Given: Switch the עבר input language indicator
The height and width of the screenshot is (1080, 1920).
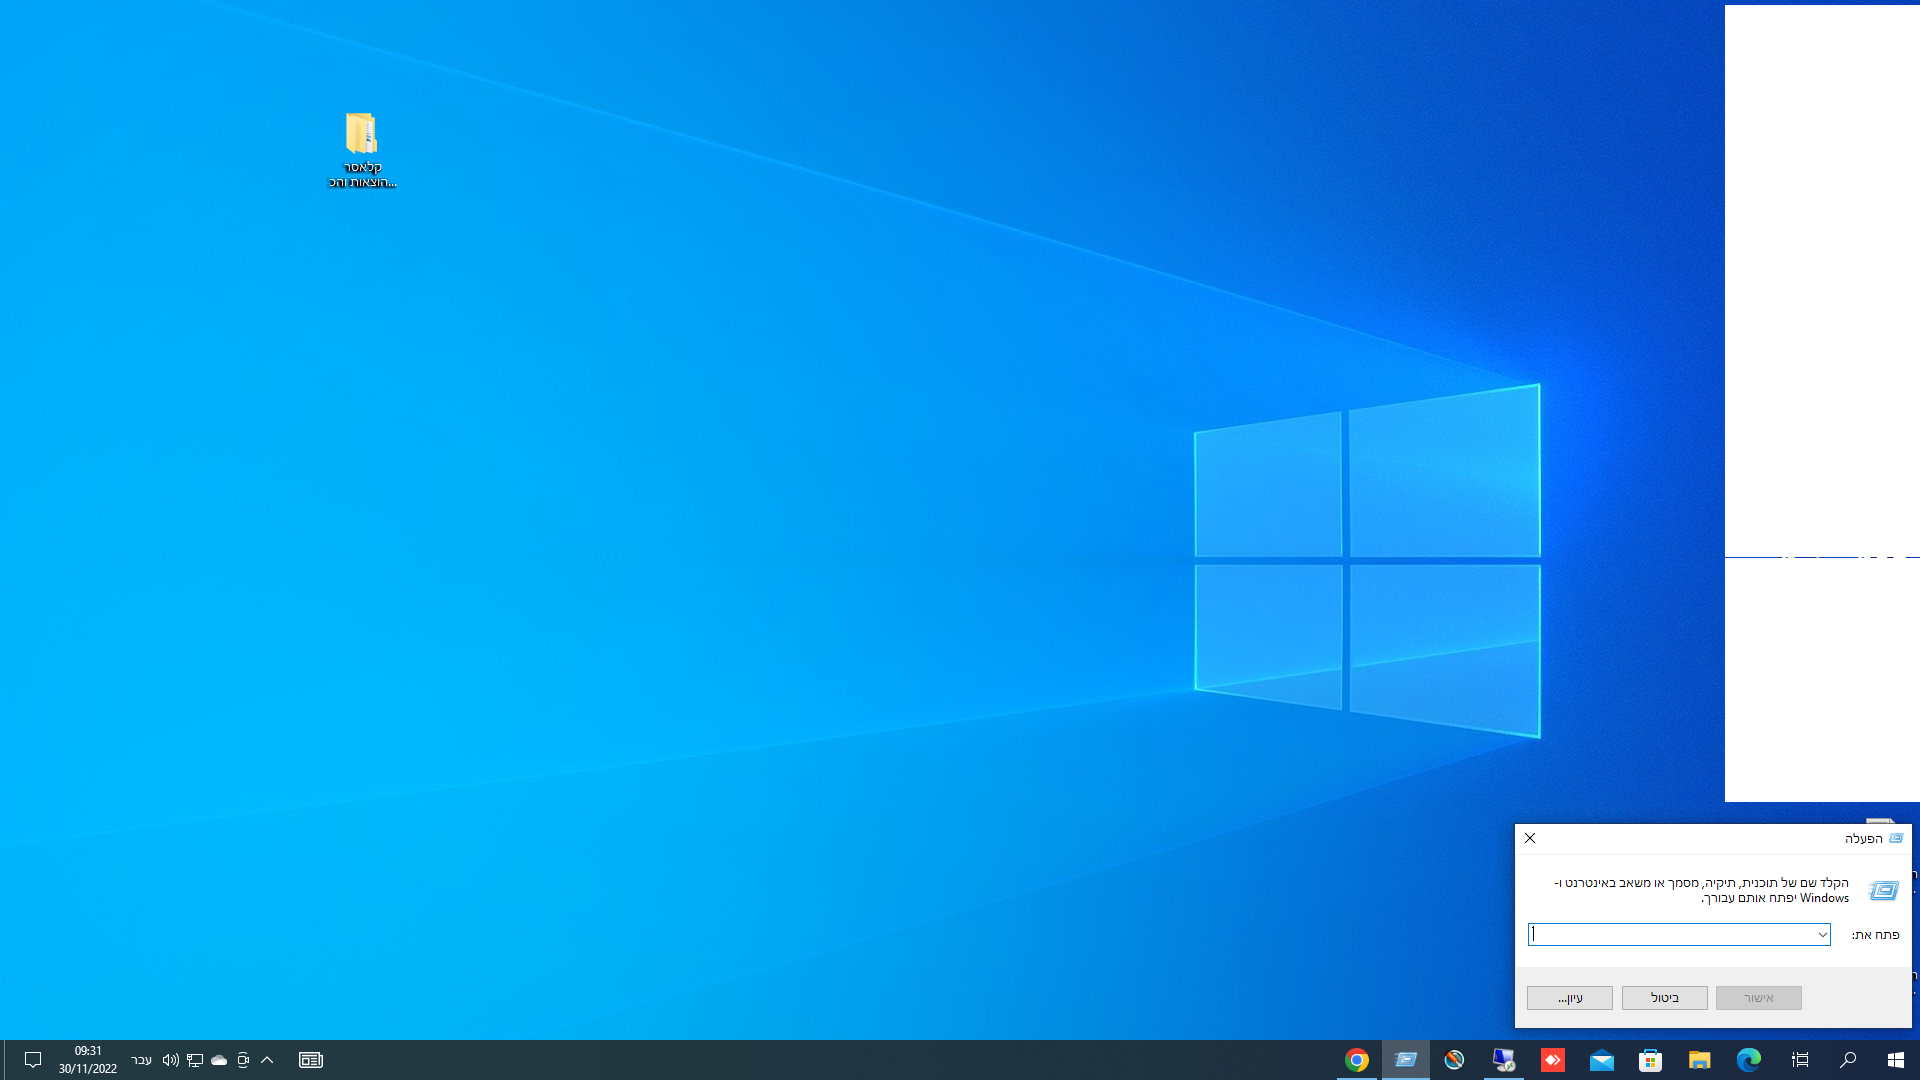Looking at the screenshot, I should 142,1060.
